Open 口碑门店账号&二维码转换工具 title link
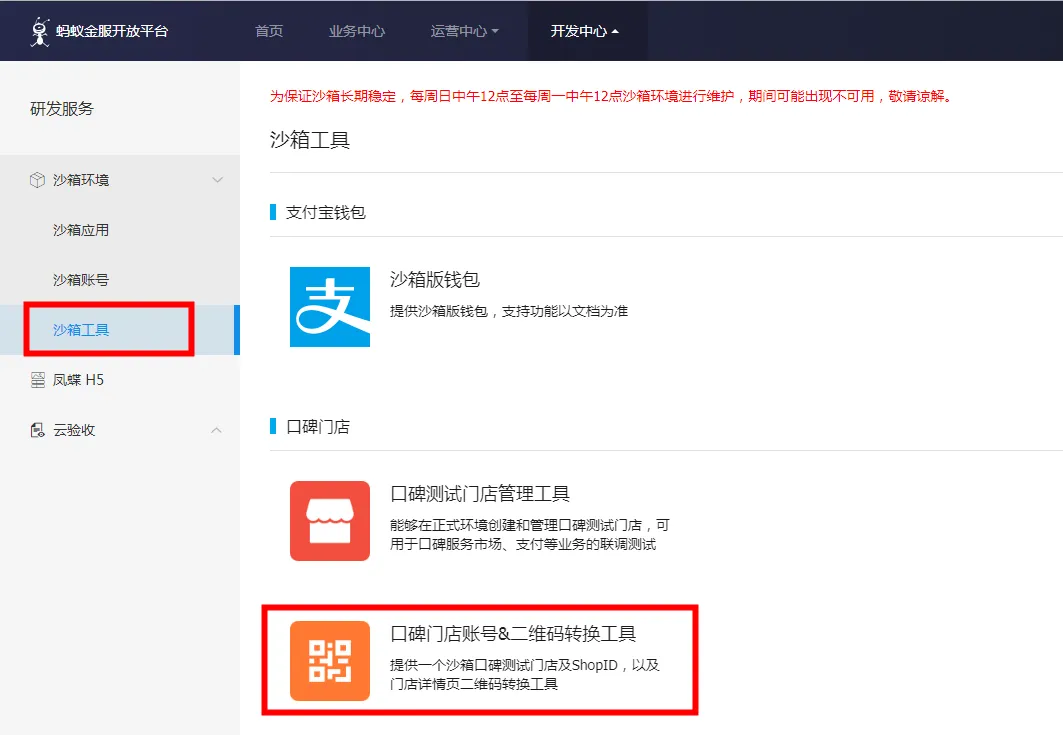Image resolution: width=1063 pixels, height=735 pixels. click(x=513, y=633)
